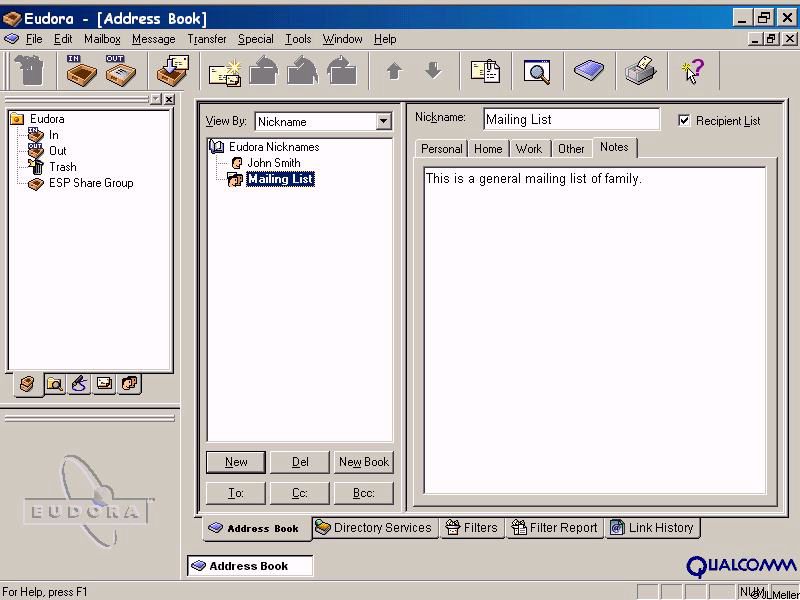Click the New nickname button
The width and height of the screenshot is (800, 600).
[x=236, y=462]
